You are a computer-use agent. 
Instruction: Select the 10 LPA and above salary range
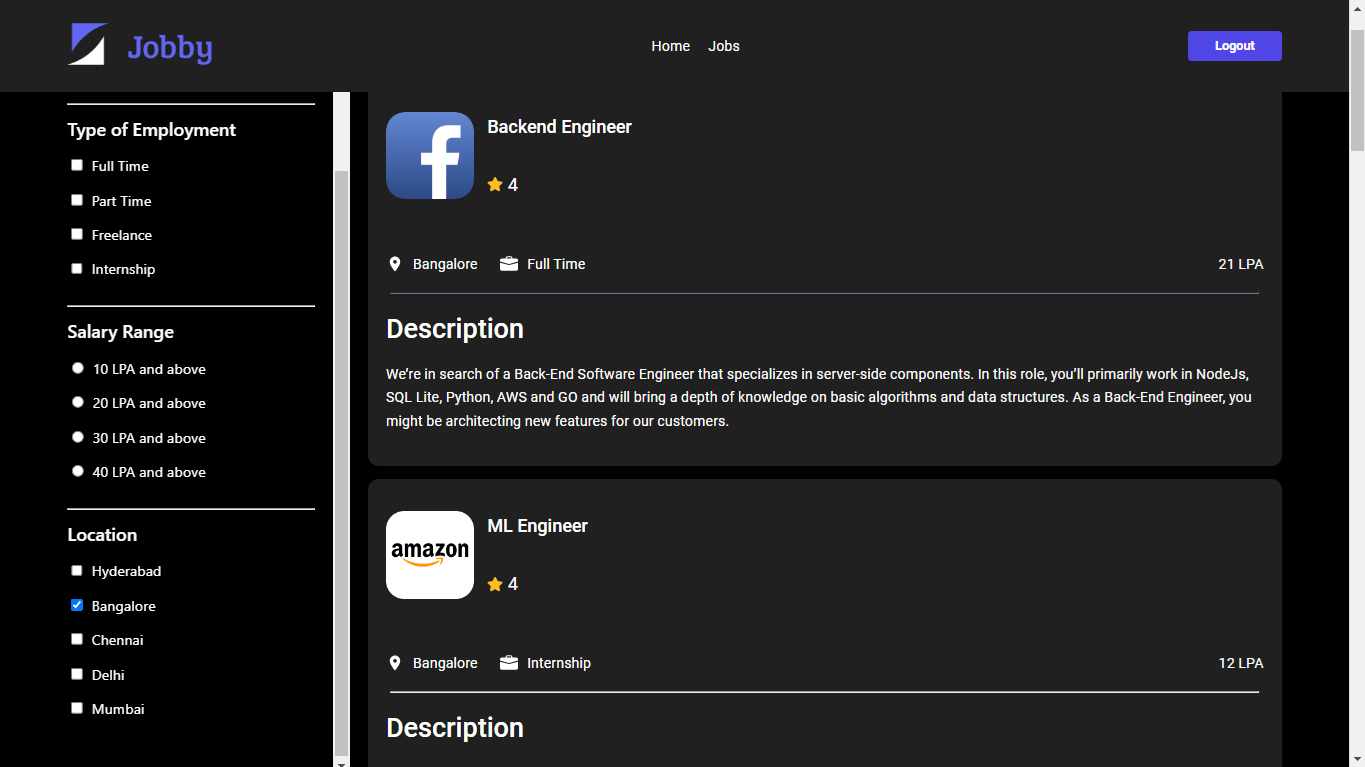pos(77,367)
